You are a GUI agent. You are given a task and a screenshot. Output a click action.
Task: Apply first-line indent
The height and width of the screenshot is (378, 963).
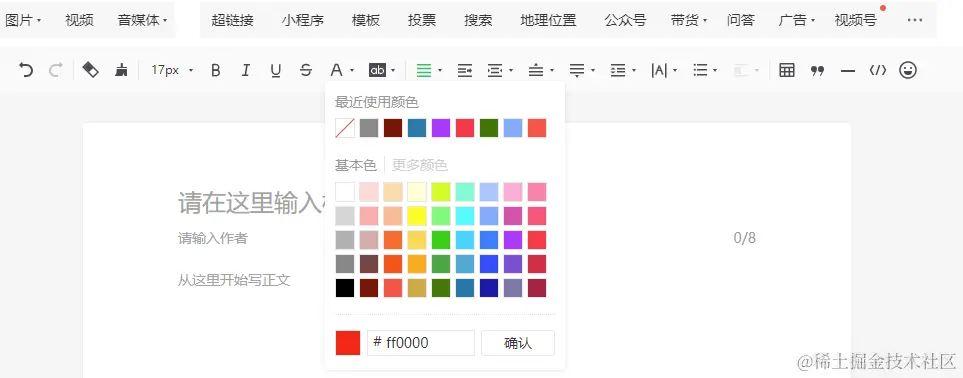pyautogui.click(x=465, y=70)
